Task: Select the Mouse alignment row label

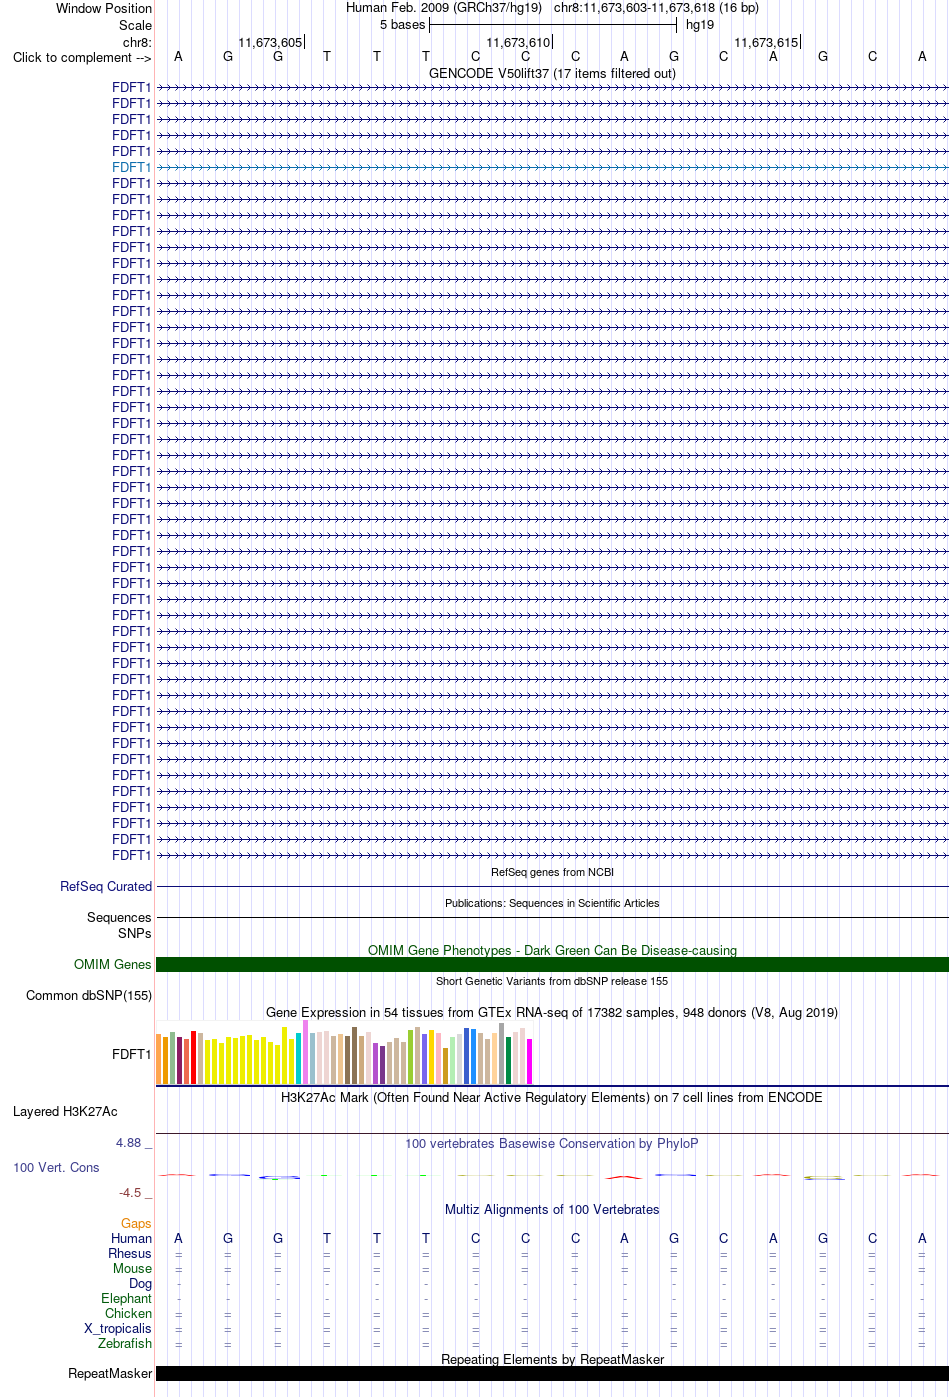Action: [x=132, y=1268]
